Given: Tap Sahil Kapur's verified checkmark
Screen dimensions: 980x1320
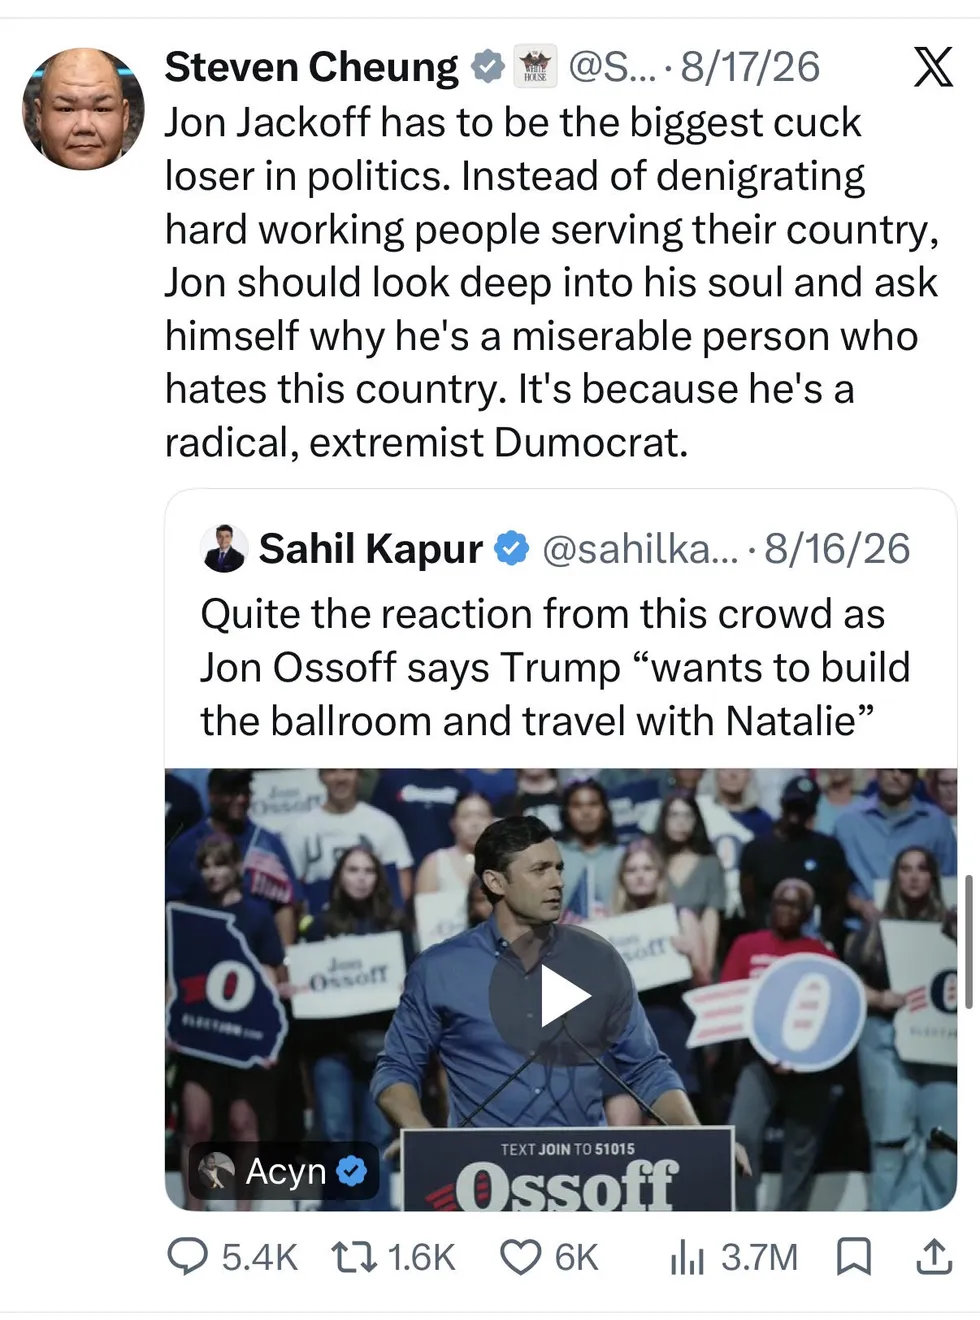Looking at the screenshot, I should [513, 549].
